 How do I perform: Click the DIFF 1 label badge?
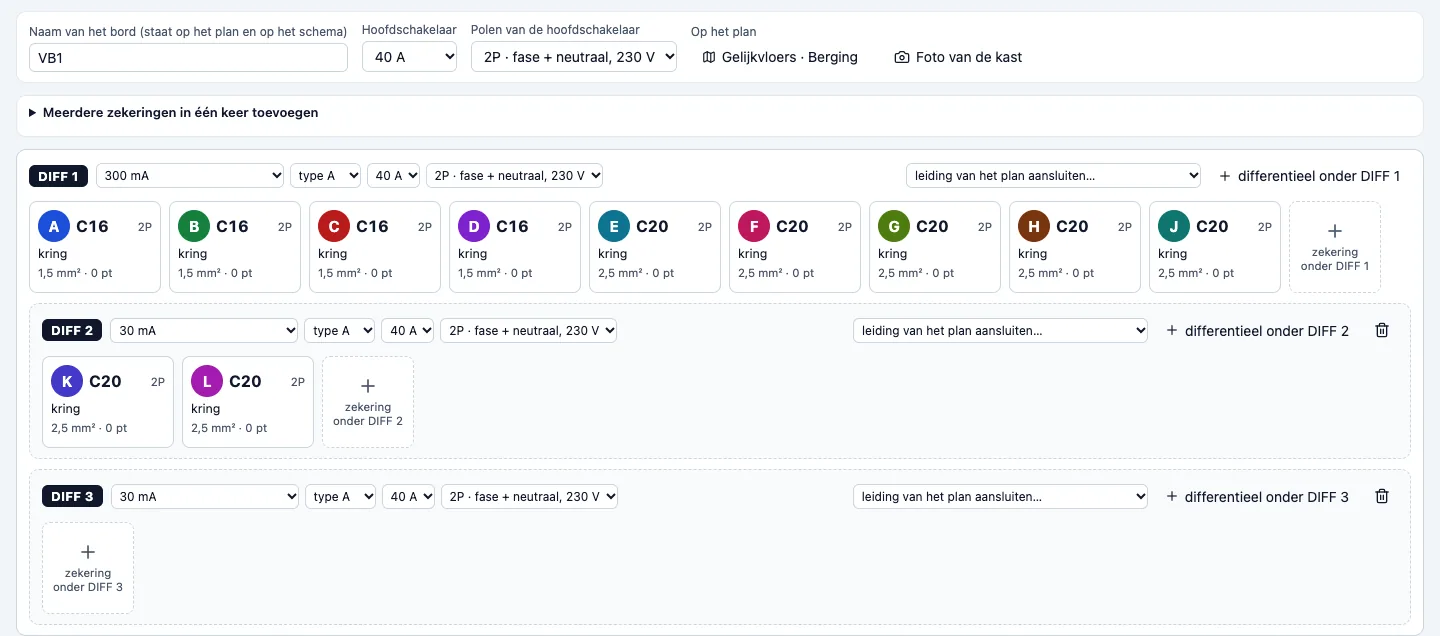point(59,176)
